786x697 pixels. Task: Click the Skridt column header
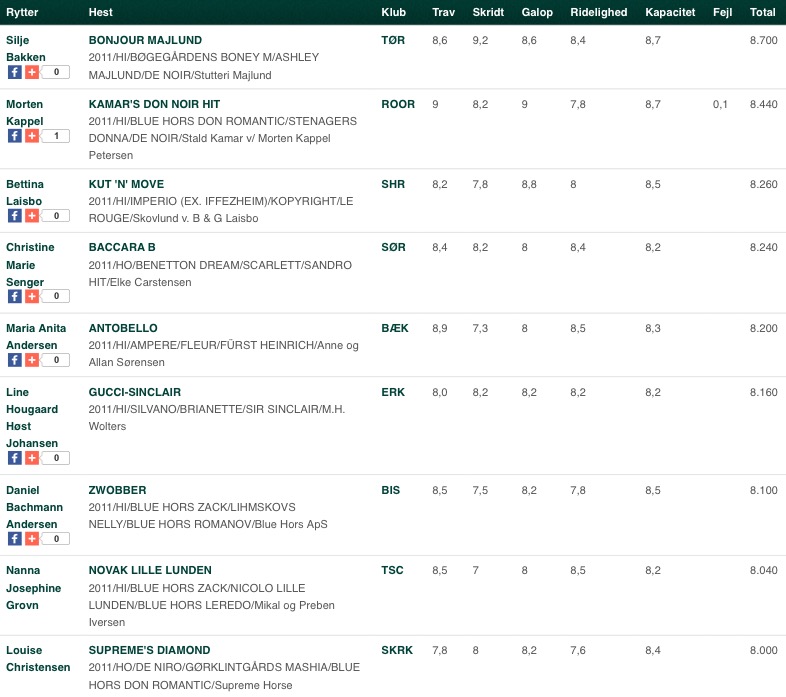coord(488,12)
